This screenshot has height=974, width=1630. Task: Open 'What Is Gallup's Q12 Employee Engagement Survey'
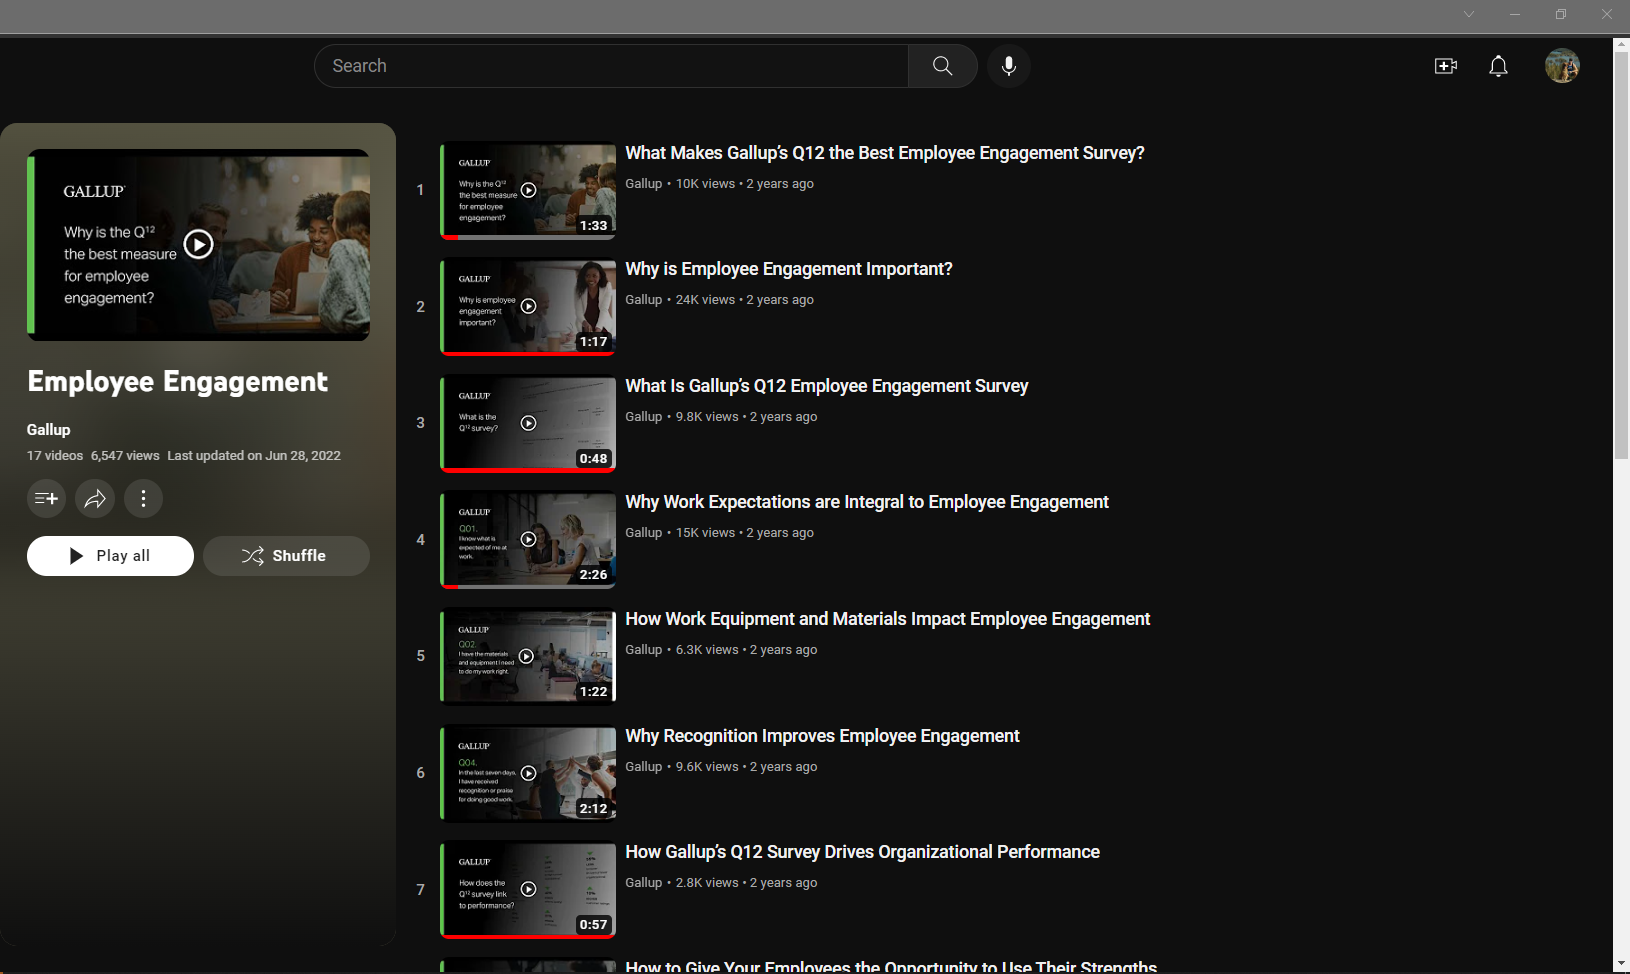(826, 386)
